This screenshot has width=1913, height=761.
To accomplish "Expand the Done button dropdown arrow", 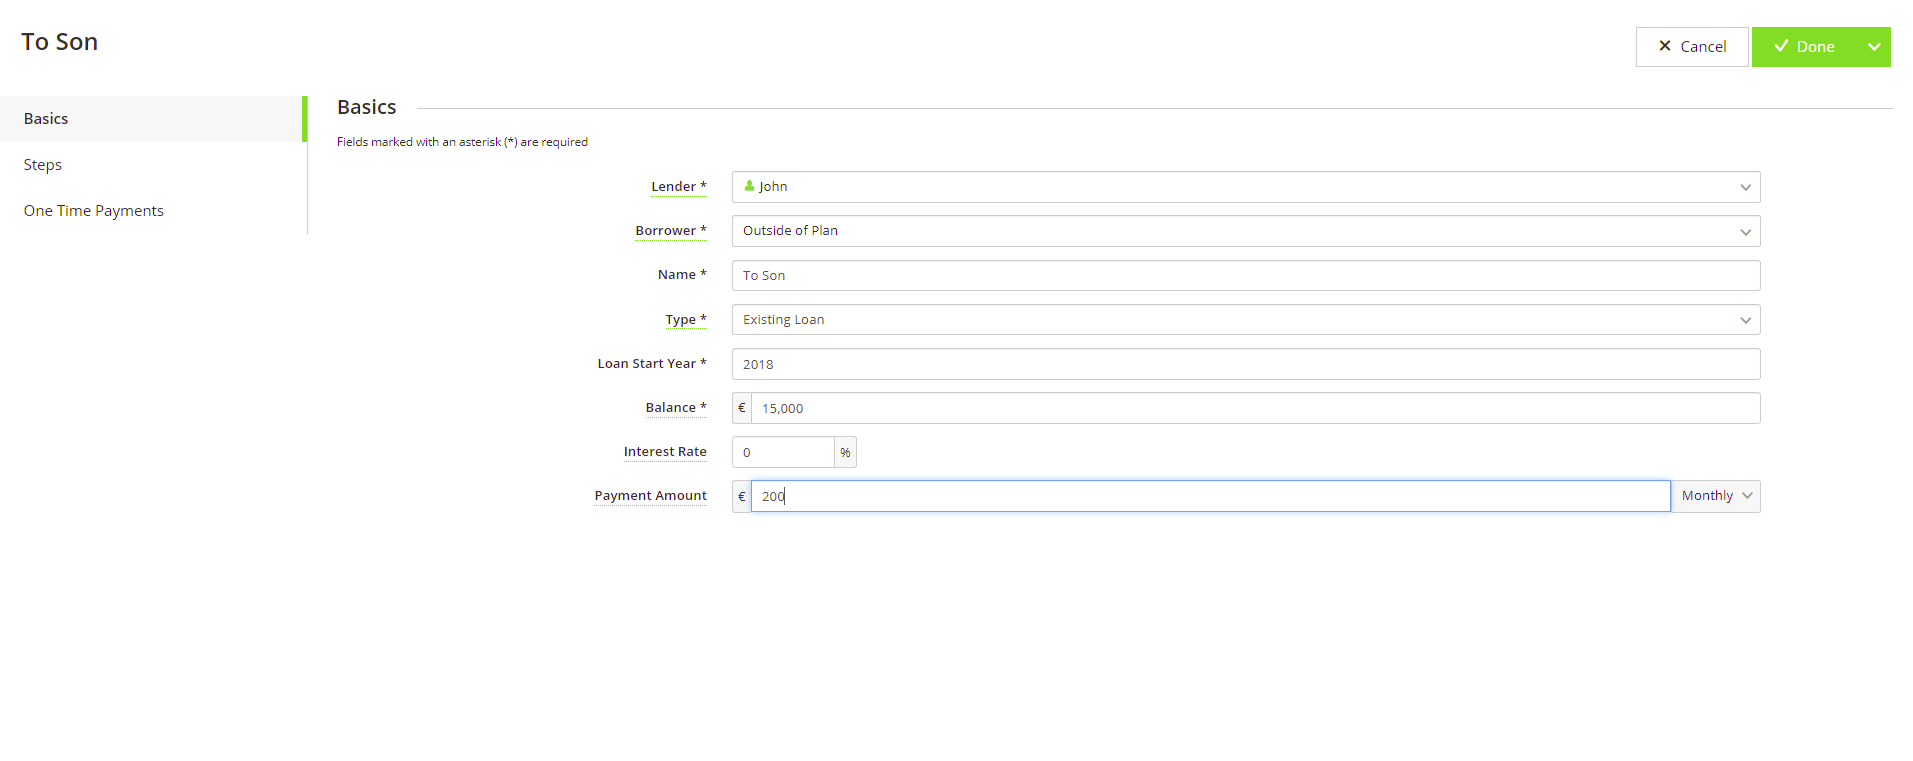I will click(1874, 47).
